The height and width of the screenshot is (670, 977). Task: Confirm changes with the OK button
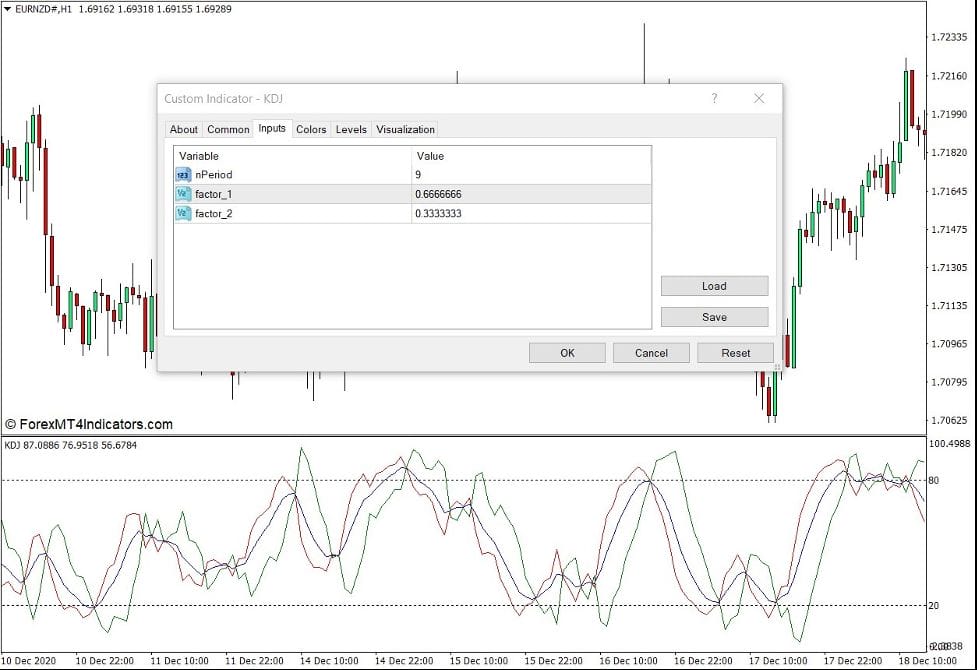(x=567, y=352)
